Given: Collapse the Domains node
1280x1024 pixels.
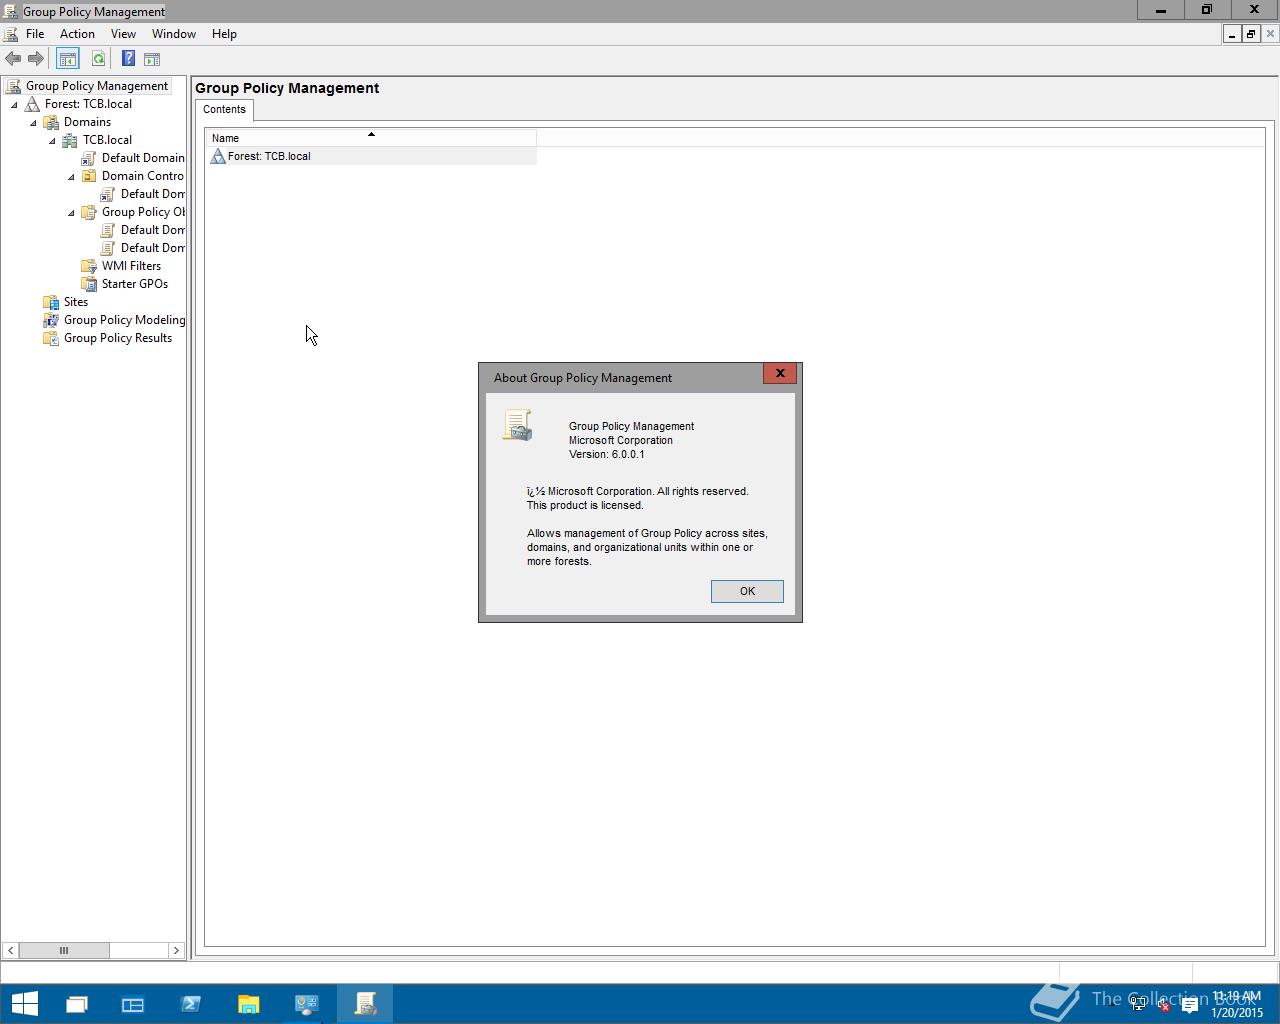Looking at the screenshot, I should pyautogui.click(x=33, y=123).
